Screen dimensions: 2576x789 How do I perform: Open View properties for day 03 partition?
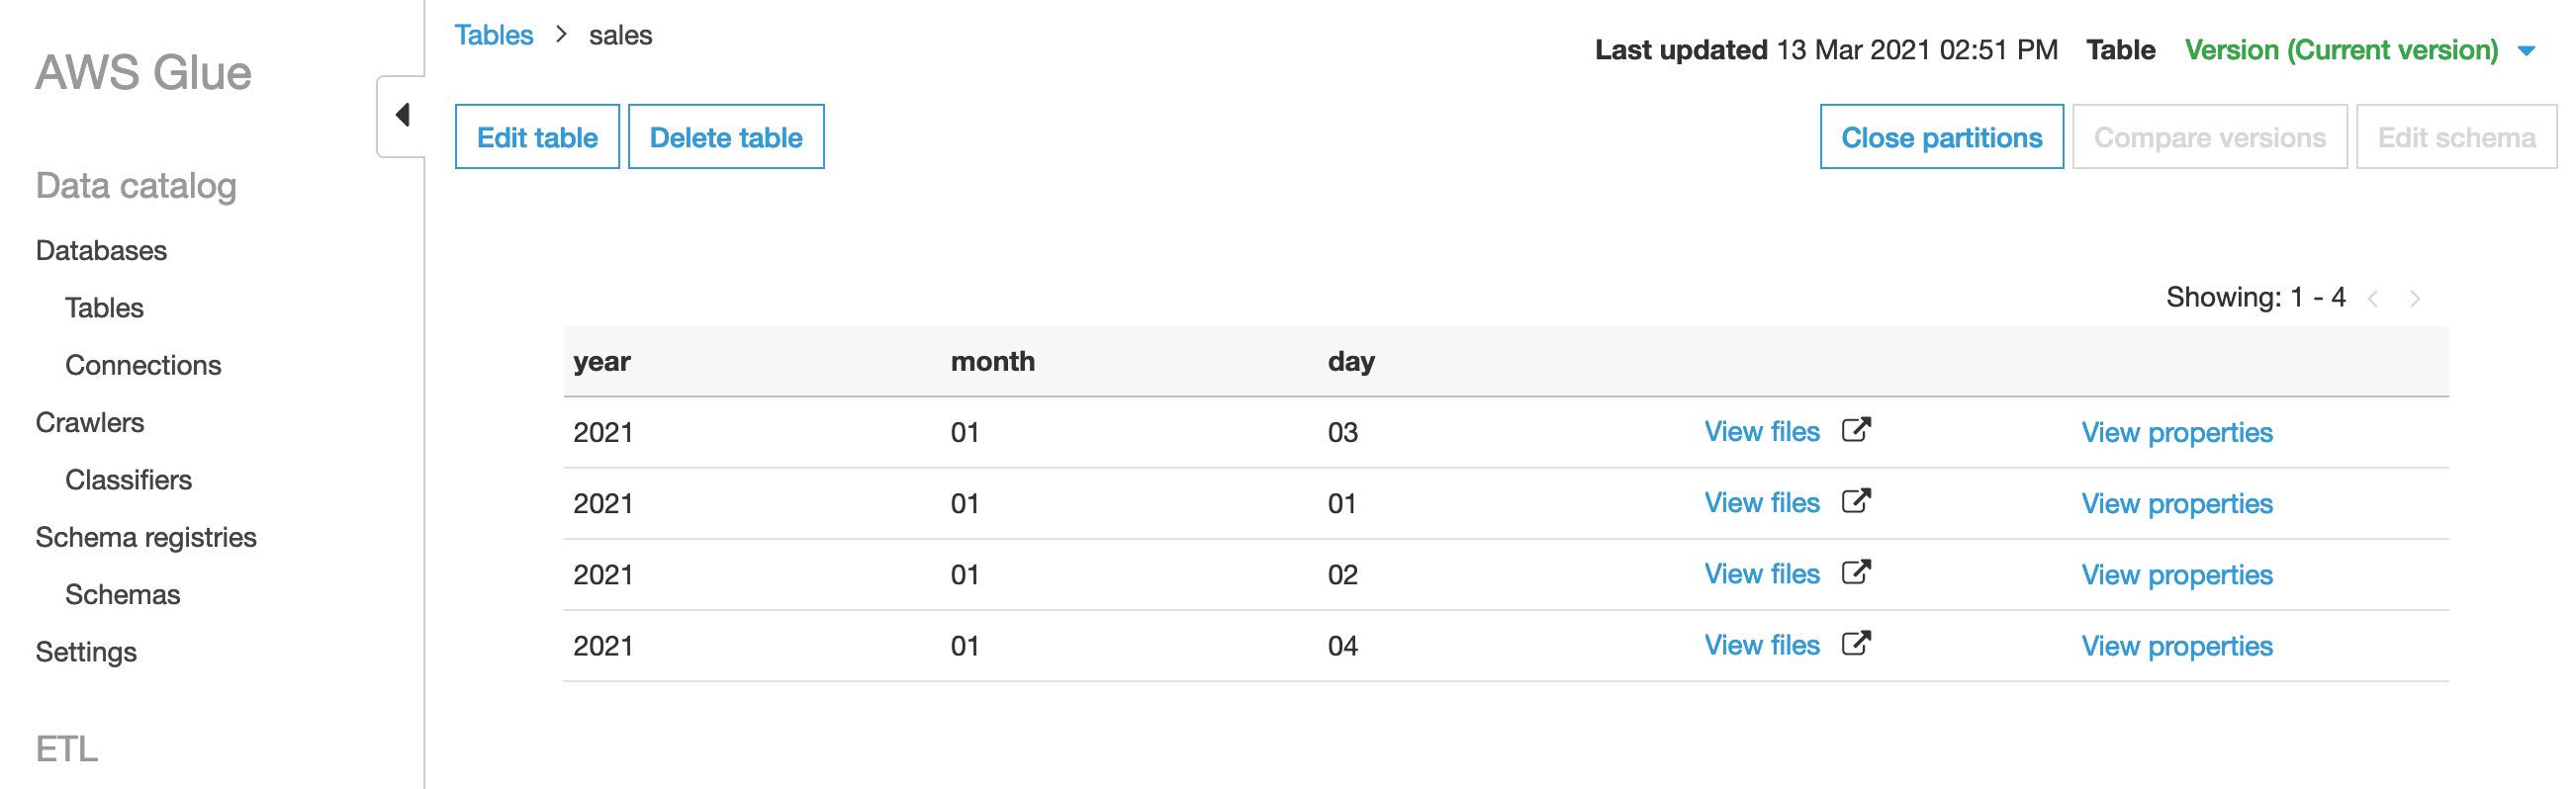(x=2176, y=432)
